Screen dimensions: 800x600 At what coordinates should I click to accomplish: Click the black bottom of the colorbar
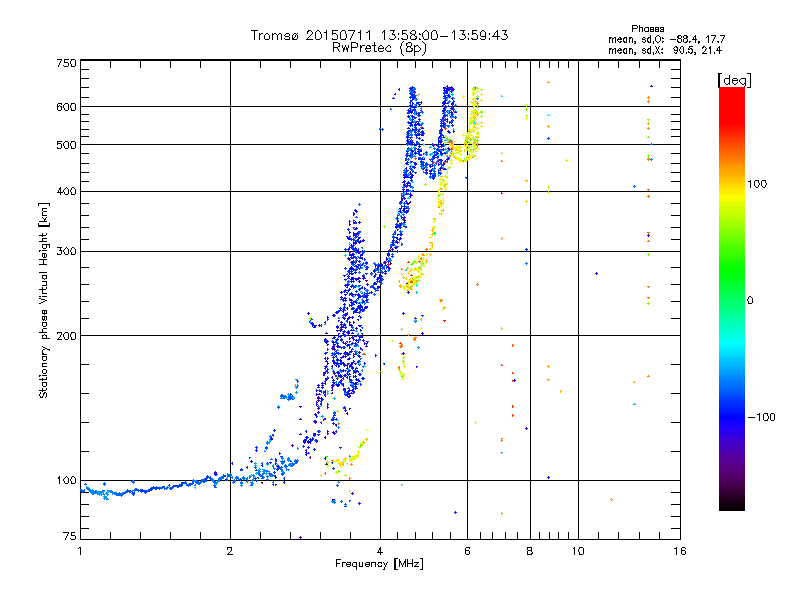(732, 503)
